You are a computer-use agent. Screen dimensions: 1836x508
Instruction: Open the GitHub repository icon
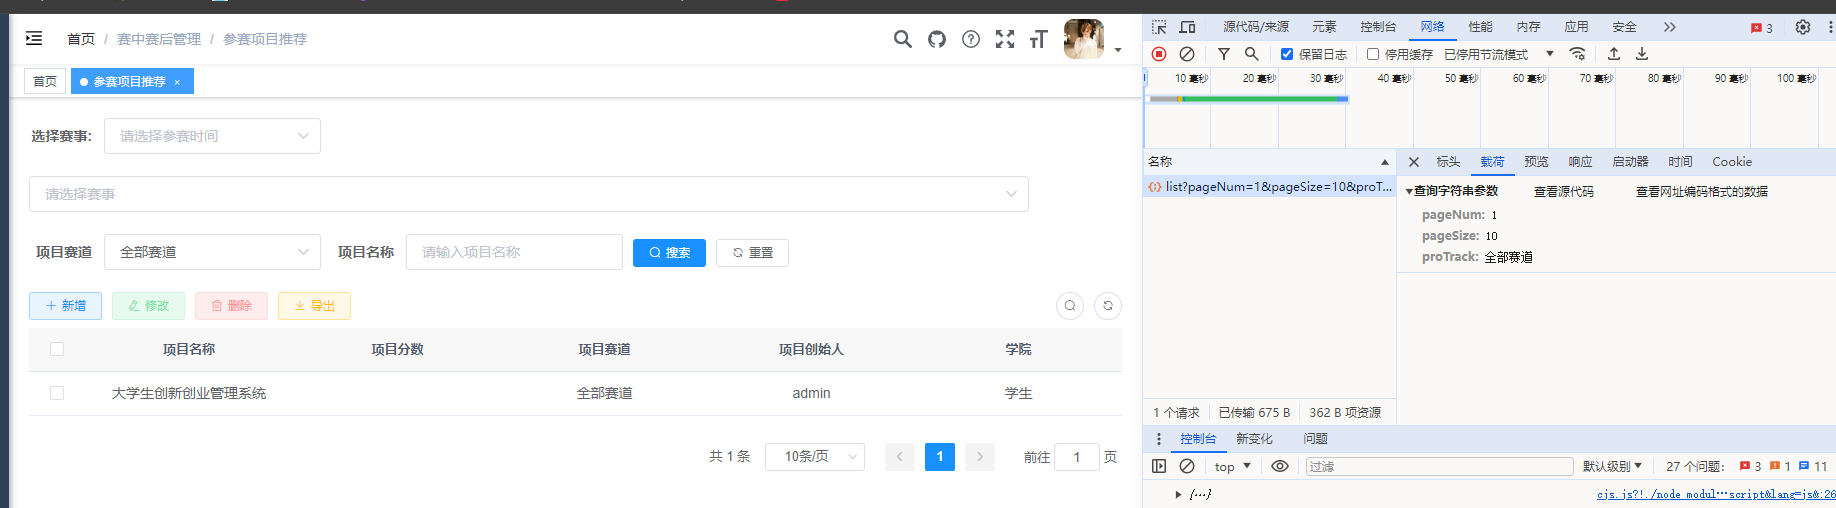click(x=937, y=39)
